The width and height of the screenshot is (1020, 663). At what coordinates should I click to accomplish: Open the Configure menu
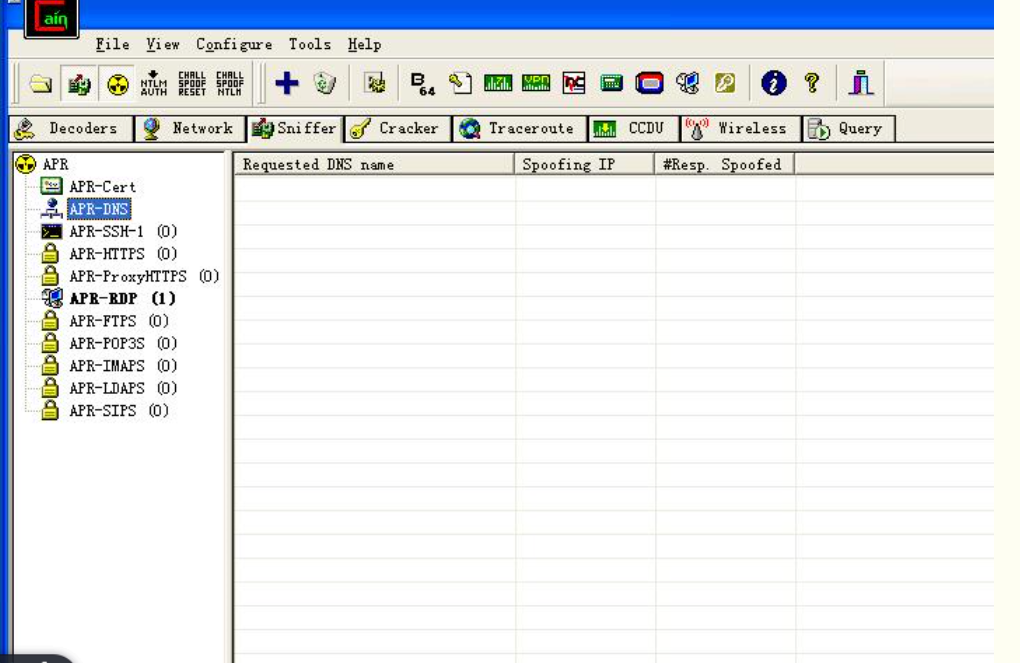point(234,44)
